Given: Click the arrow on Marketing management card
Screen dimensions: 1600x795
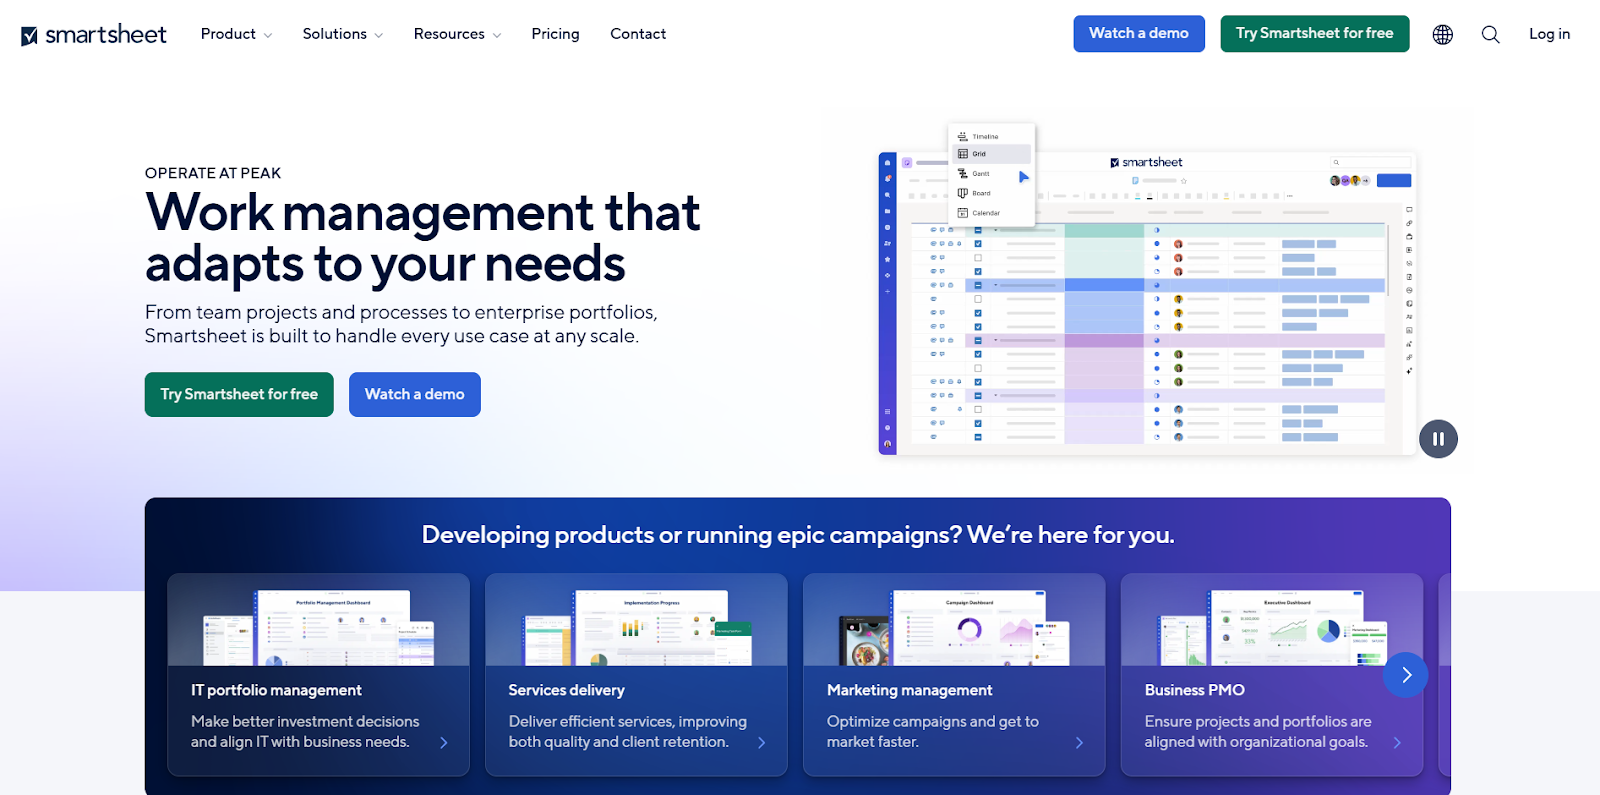Looking at the screenshot, I should [x=1079, y=743].
